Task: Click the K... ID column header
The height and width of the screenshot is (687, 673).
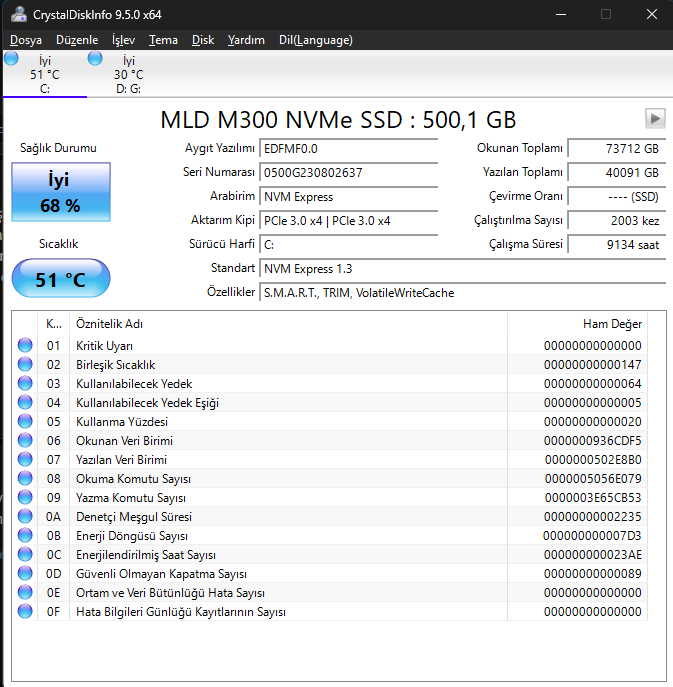Action: pos(53,324)
